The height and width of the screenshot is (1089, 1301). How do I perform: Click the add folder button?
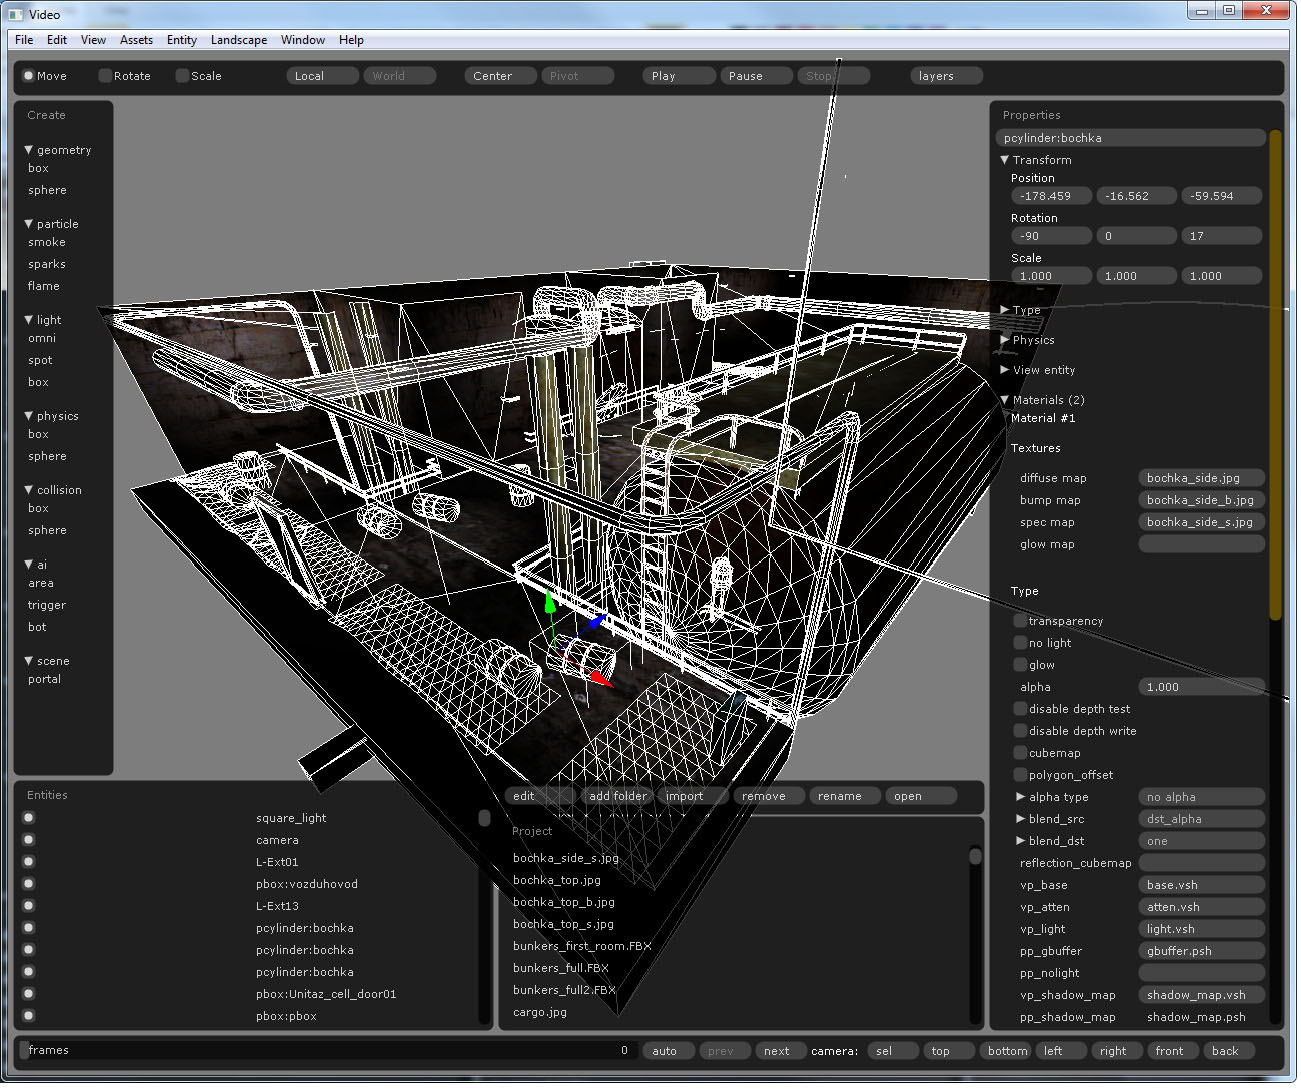(617, 796)
